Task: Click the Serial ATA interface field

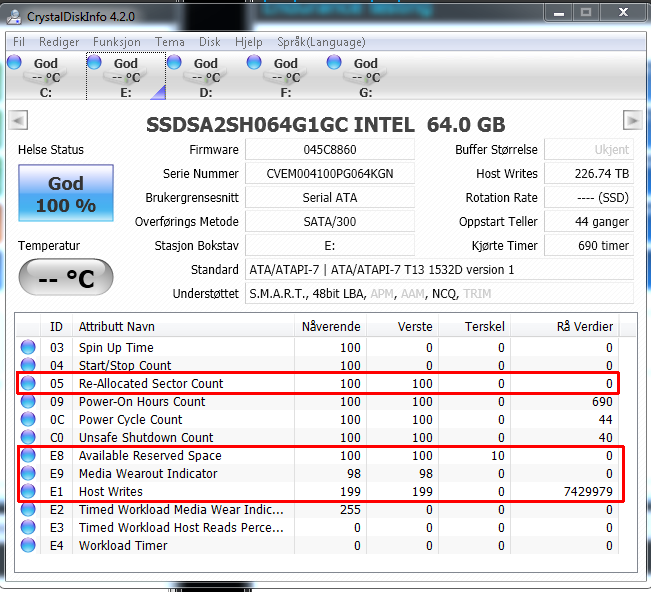Action: coord(330,198)
